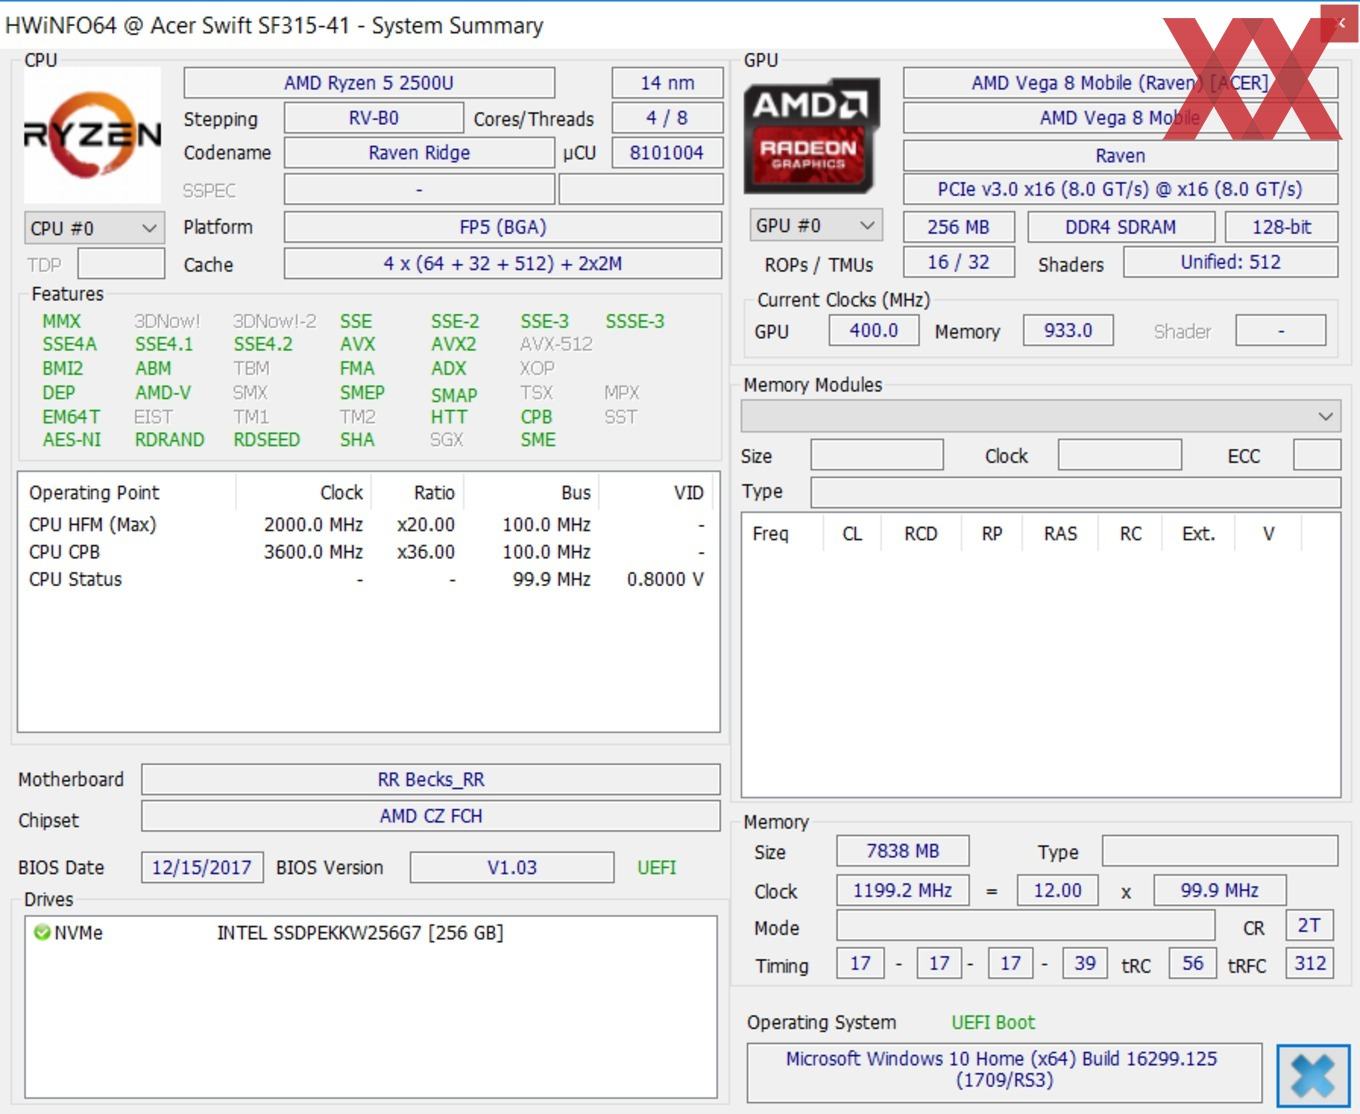Click the GPU memory clock value 933.0
This screenshot has height=1114, width=1360.
click(x=1068, y=330)
